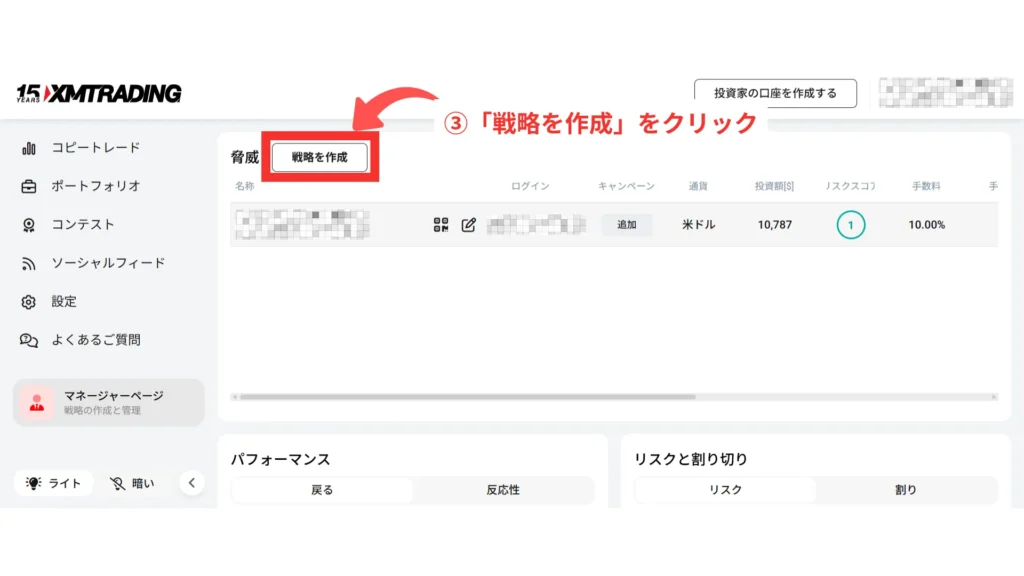
Task: Show the strategy QR code icon
Action: coord(441,225)
